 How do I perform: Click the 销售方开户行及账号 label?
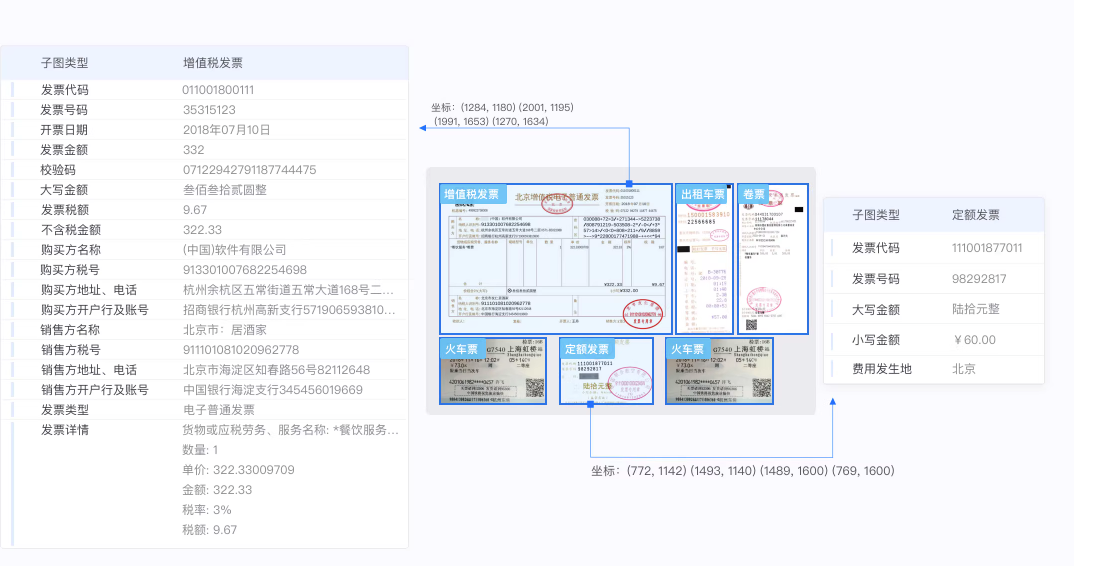94,390
